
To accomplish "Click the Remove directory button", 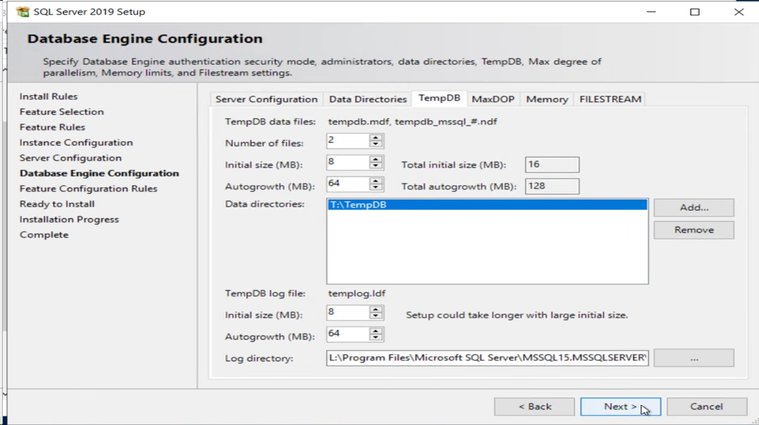I will coord(694,230).
